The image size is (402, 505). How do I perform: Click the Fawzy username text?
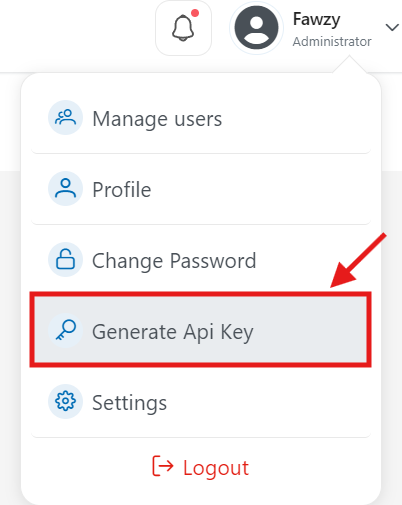tap(316, 20)
